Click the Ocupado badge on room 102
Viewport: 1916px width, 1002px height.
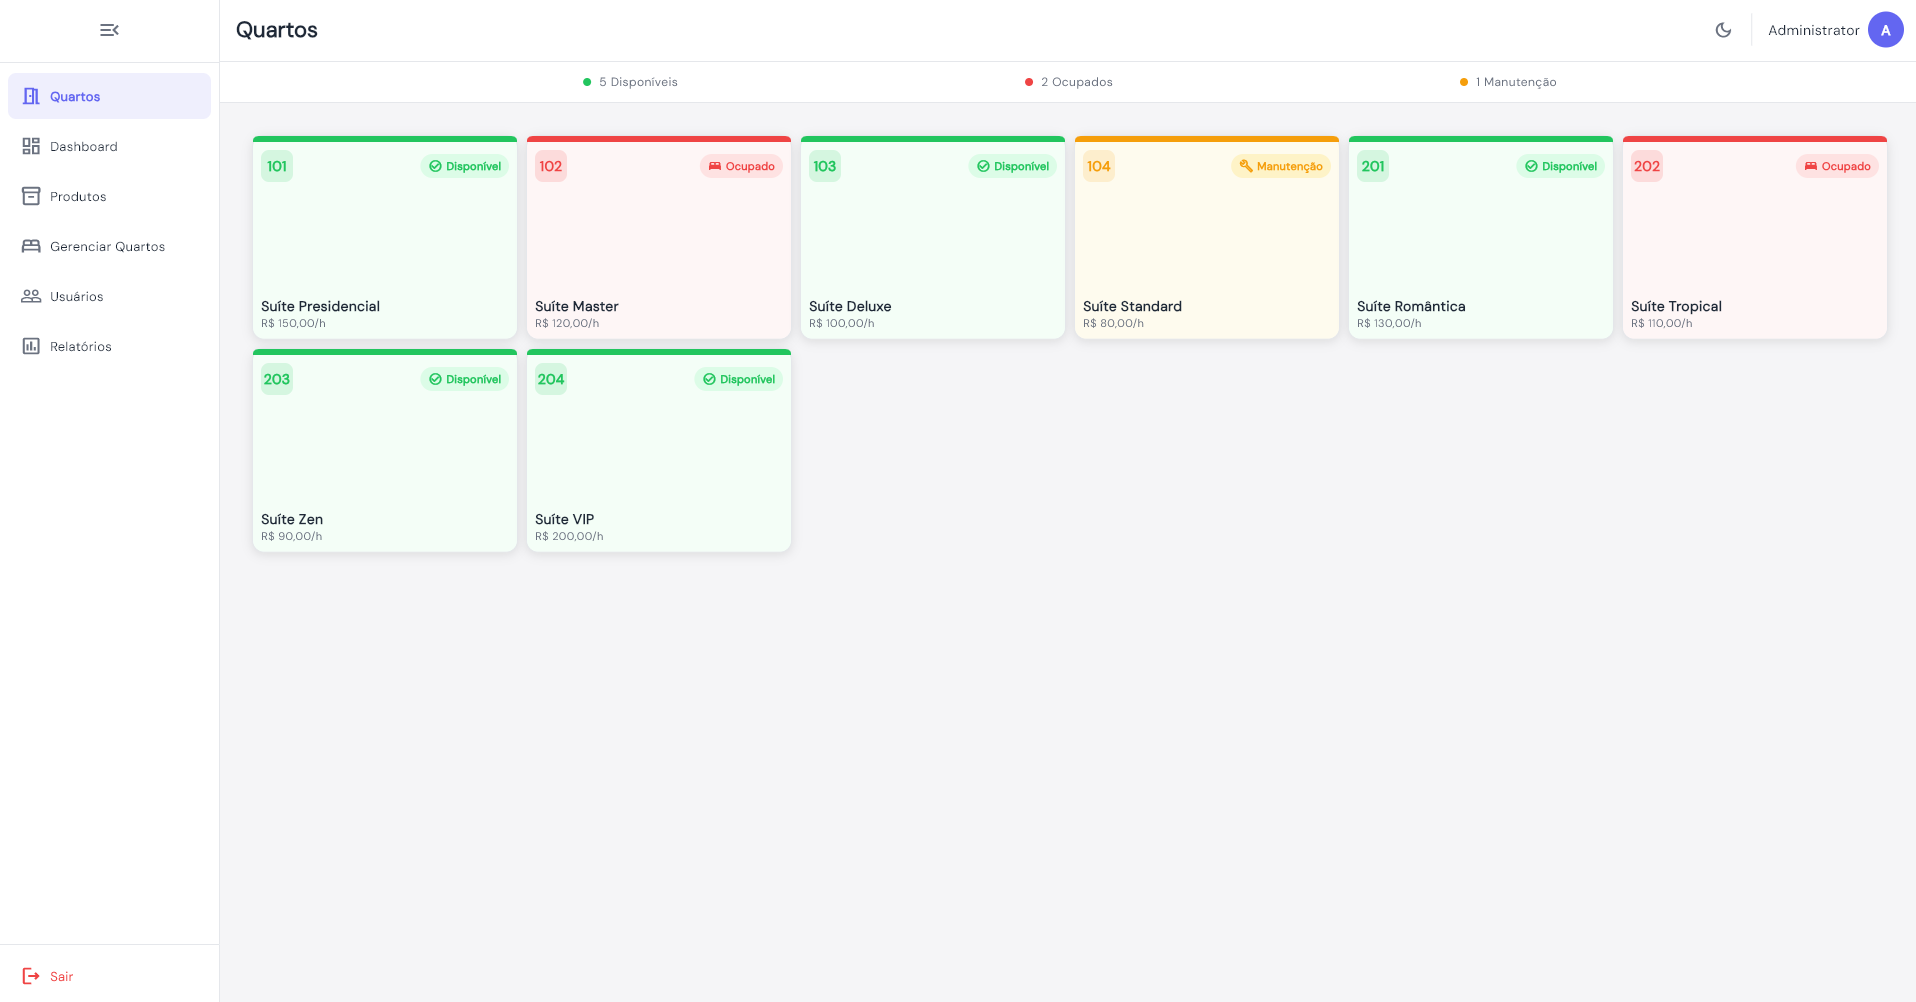[741, 166]
